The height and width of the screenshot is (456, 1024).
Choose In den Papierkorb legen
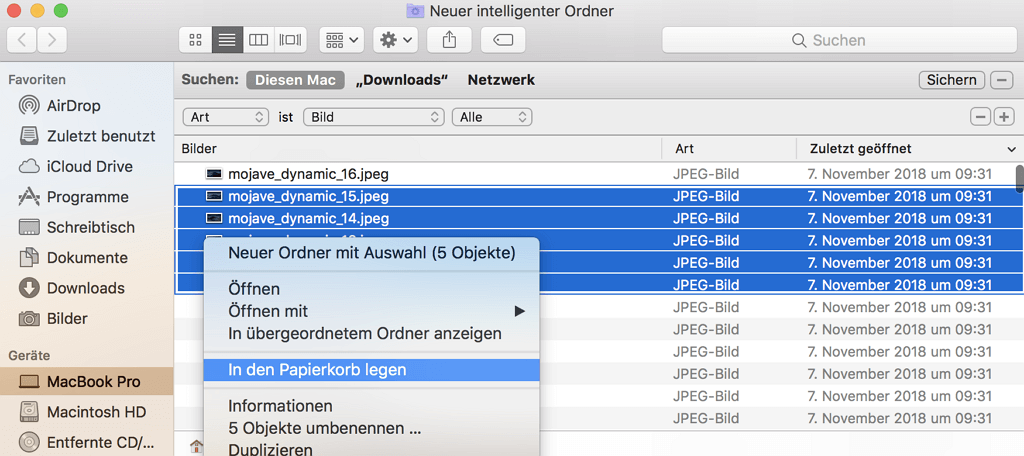point(372,370)
